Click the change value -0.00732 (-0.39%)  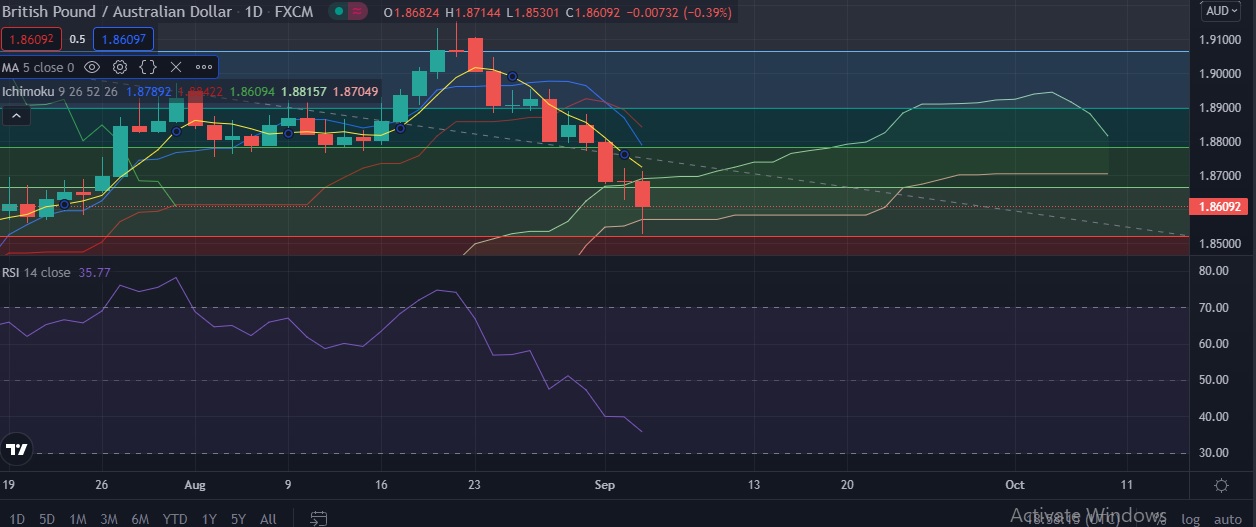tap(677, 13)
